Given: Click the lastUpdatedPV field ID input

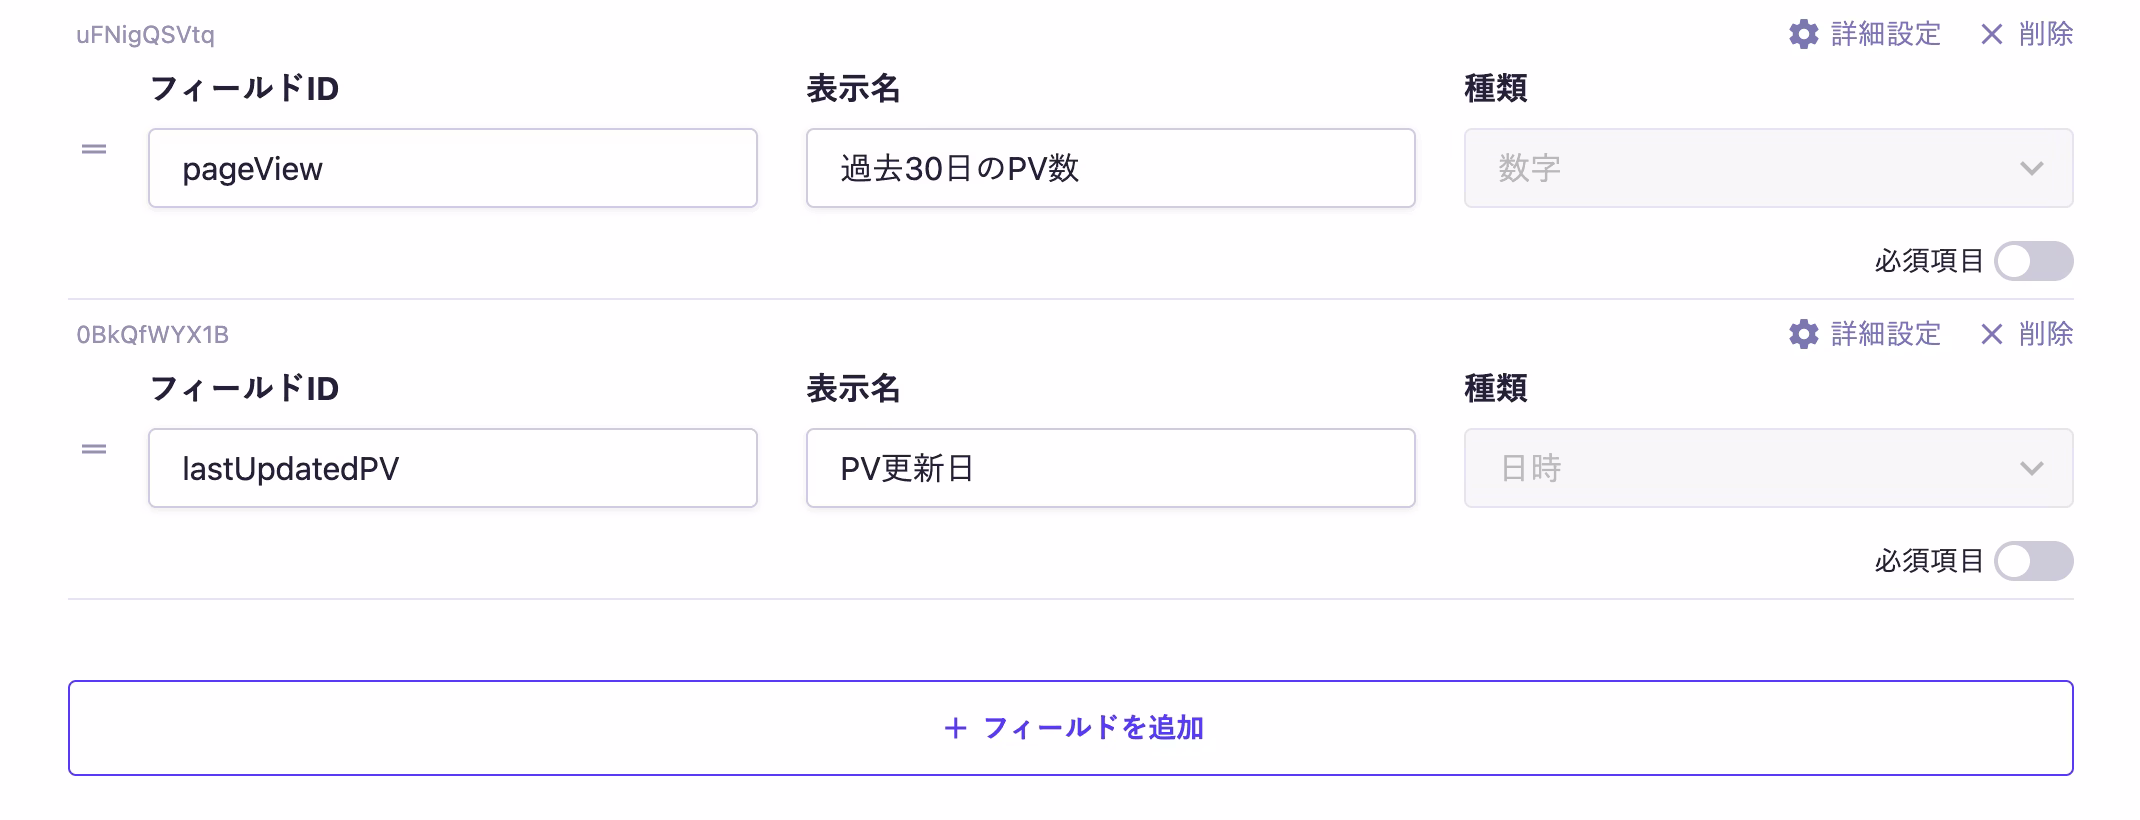Looking at the screenshot, I should (452, 468).
